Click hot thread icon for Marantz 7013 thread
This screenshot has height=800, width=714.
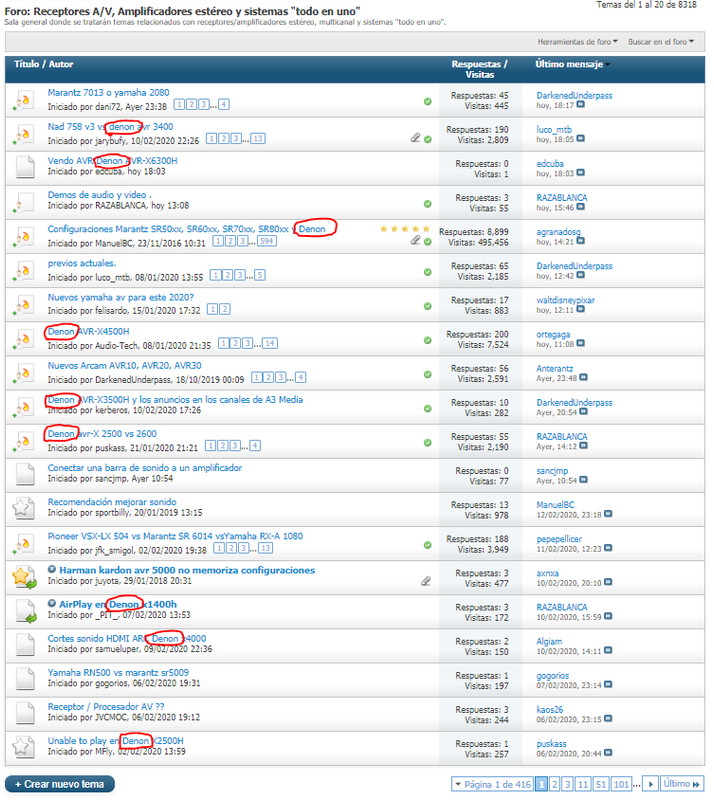23,101
